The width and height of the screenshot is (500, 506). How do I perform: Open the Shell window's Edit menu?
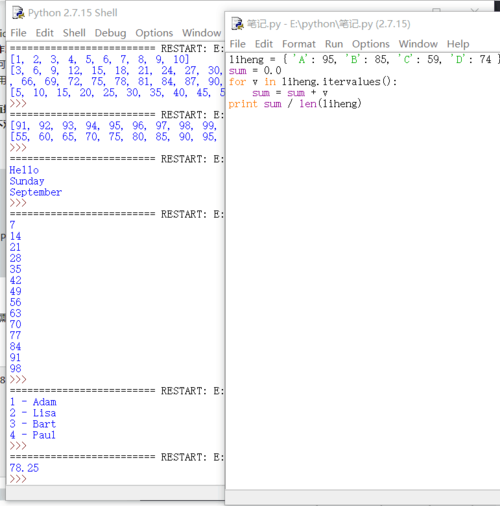[x=45, y=33]
